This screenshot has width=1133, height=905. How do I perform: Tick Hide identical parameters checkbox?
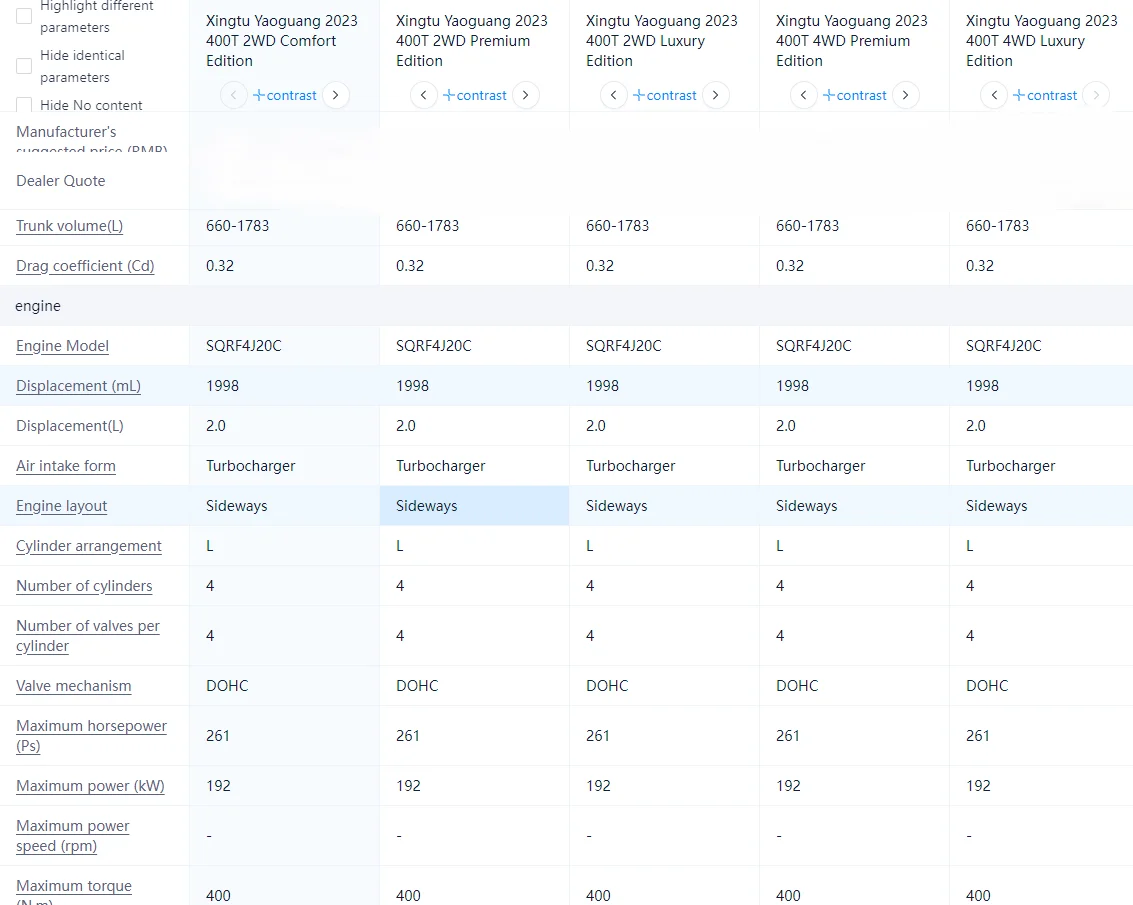click(x=24, y=66)
